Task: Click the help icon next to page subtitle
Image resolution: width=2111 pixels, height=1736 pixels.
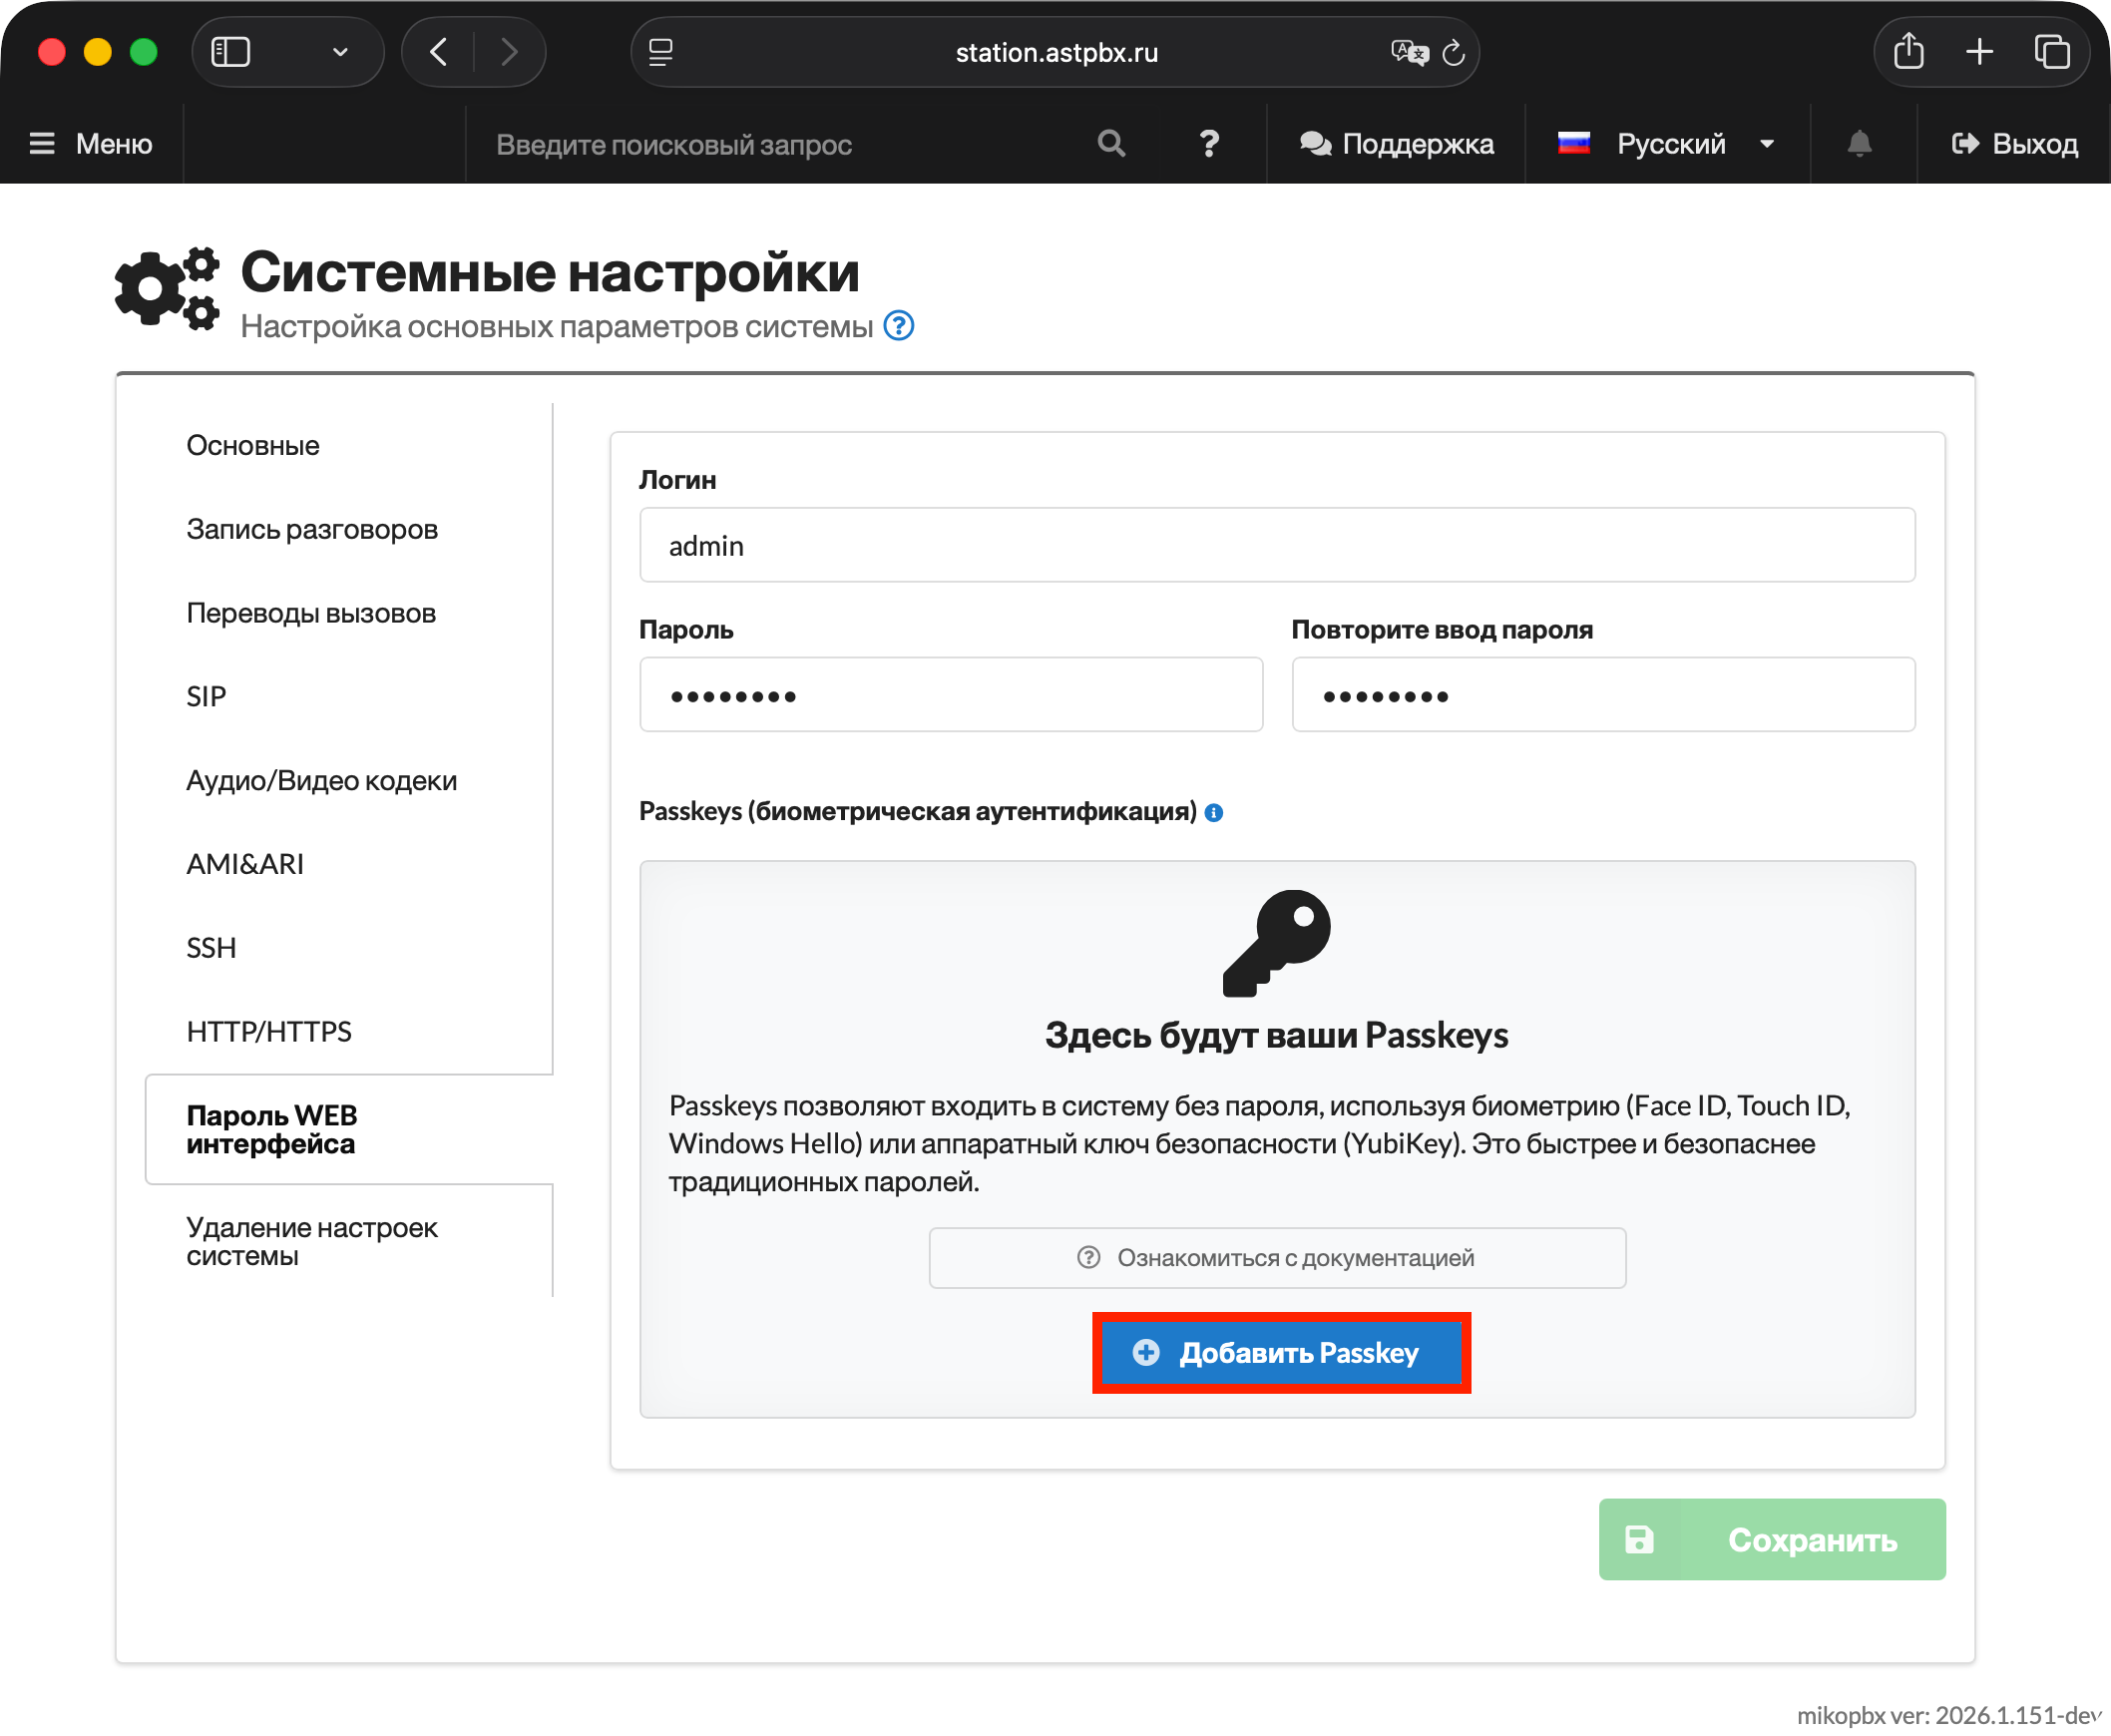Action: (x=899, y=326)
